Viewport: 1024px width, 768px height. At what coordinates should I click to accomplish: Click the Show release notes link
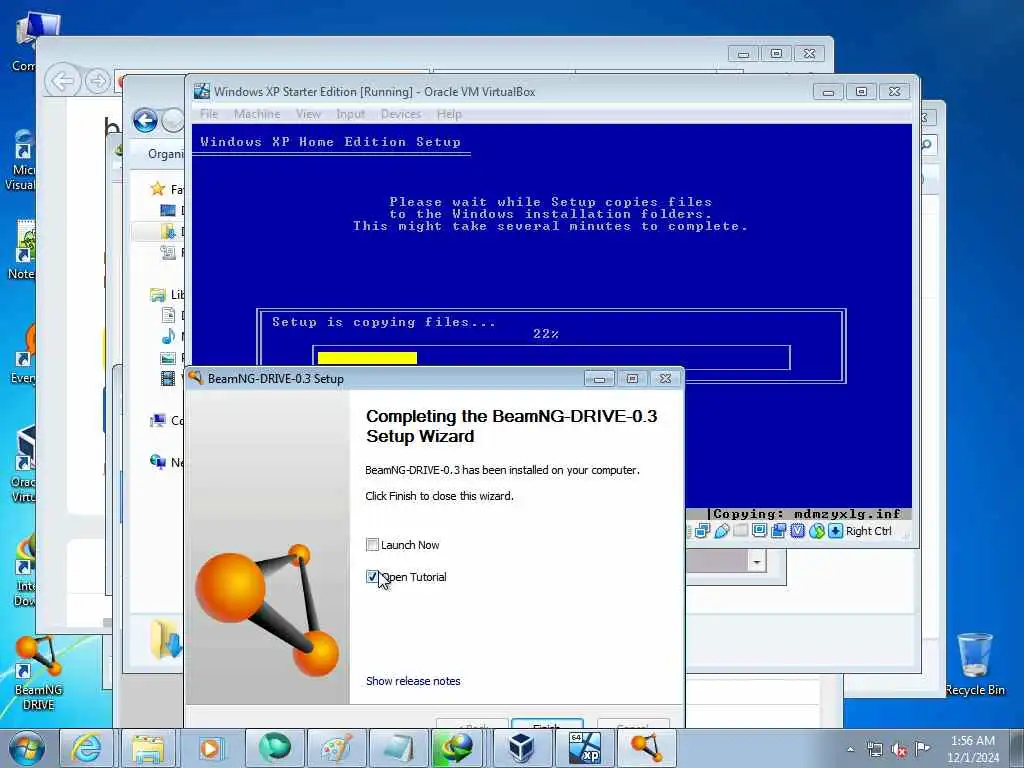(x=413, y=680)
